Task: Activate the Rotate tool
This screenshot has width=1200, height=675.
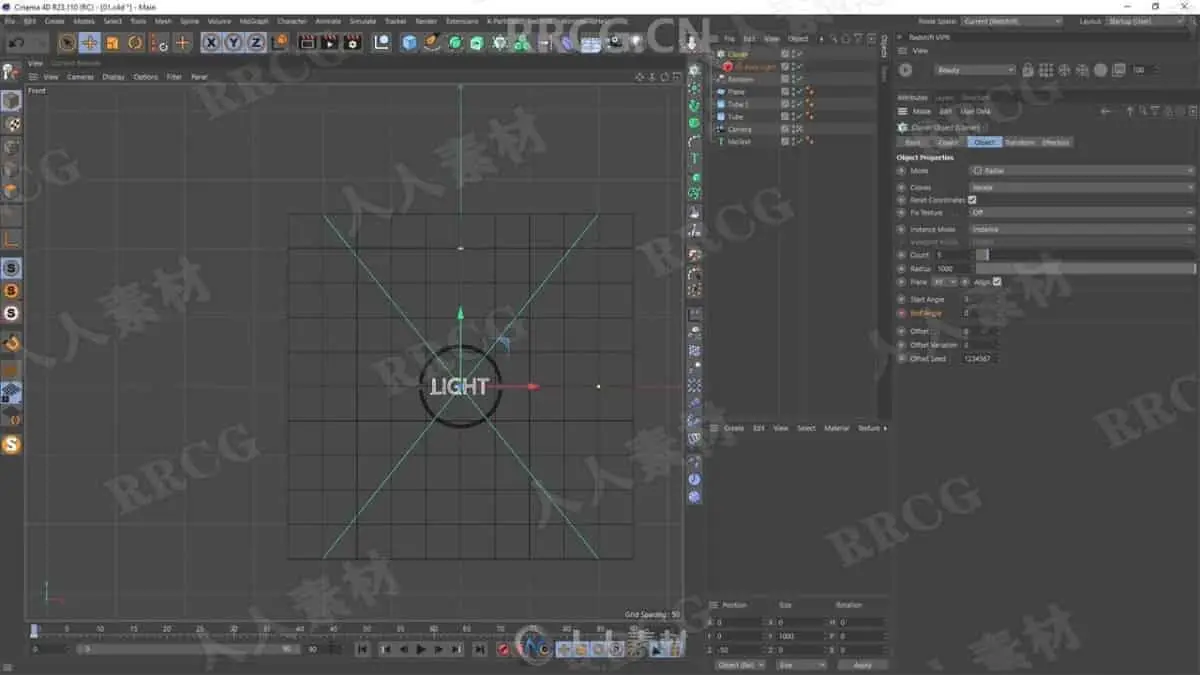Action: (135, 42)
